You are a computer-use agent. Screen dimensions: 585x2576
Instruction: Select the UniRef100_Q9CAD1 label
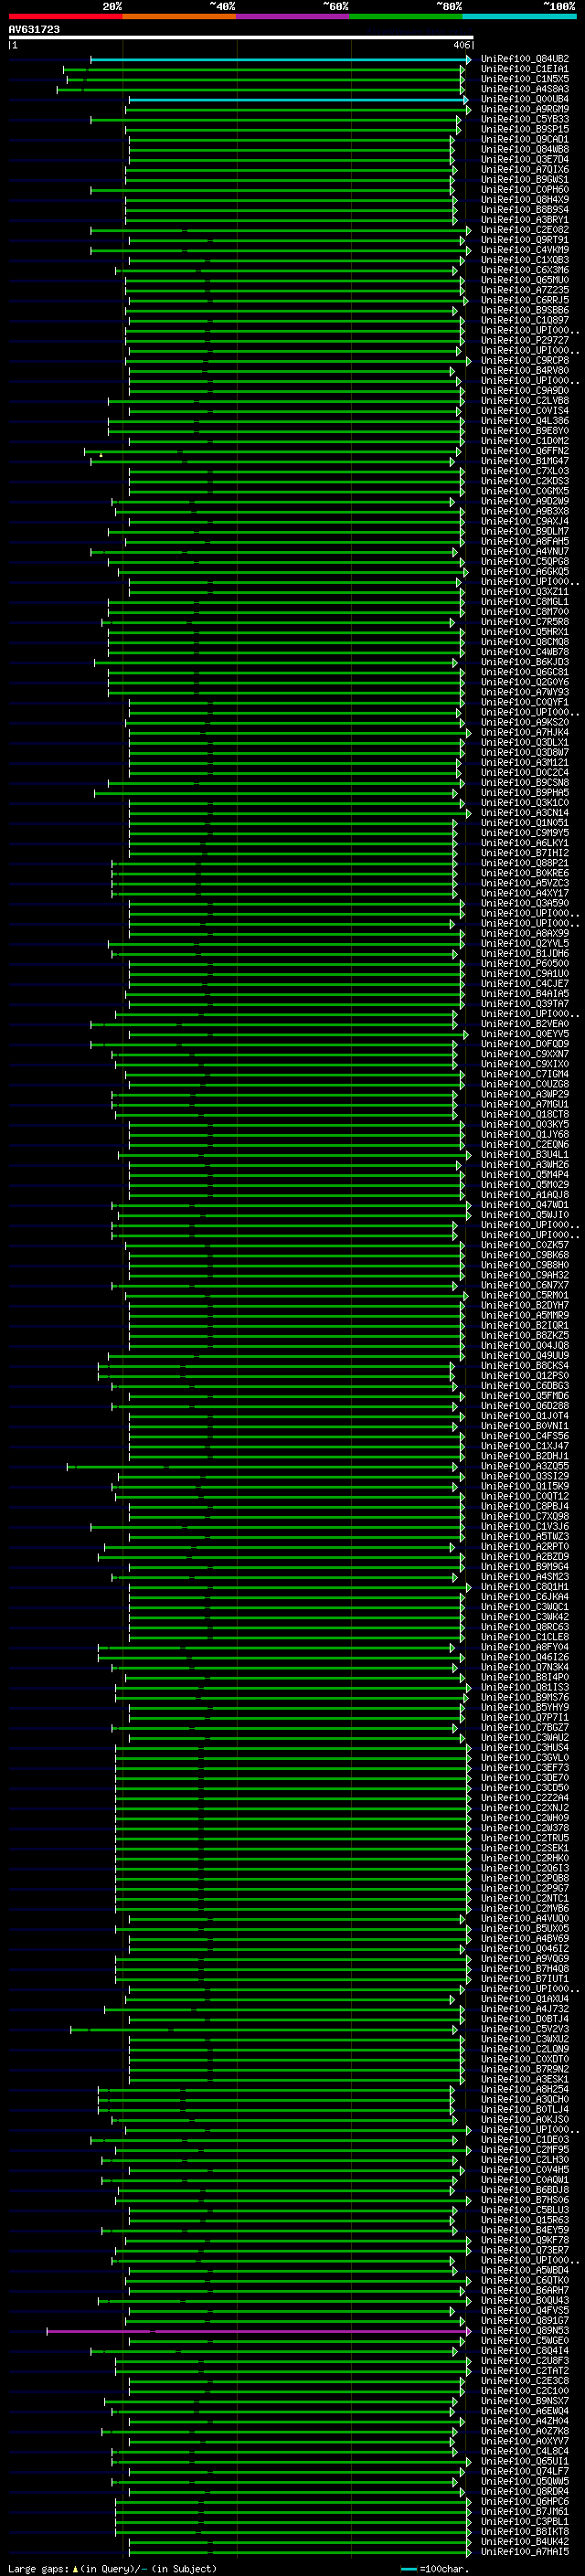pyautogui.click(x=525, y=139)
